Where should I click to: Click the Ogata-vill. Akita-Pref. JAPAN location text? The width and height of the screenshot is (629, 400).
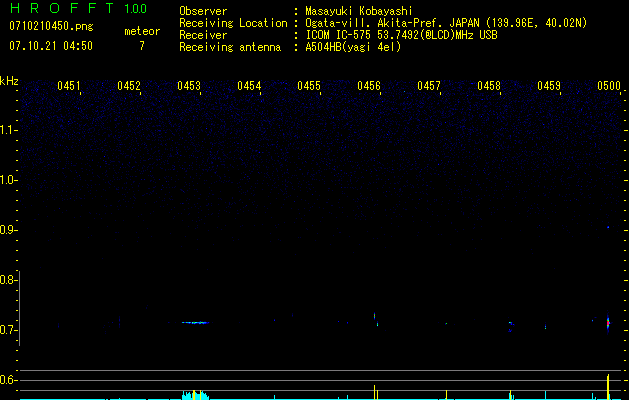446,23
